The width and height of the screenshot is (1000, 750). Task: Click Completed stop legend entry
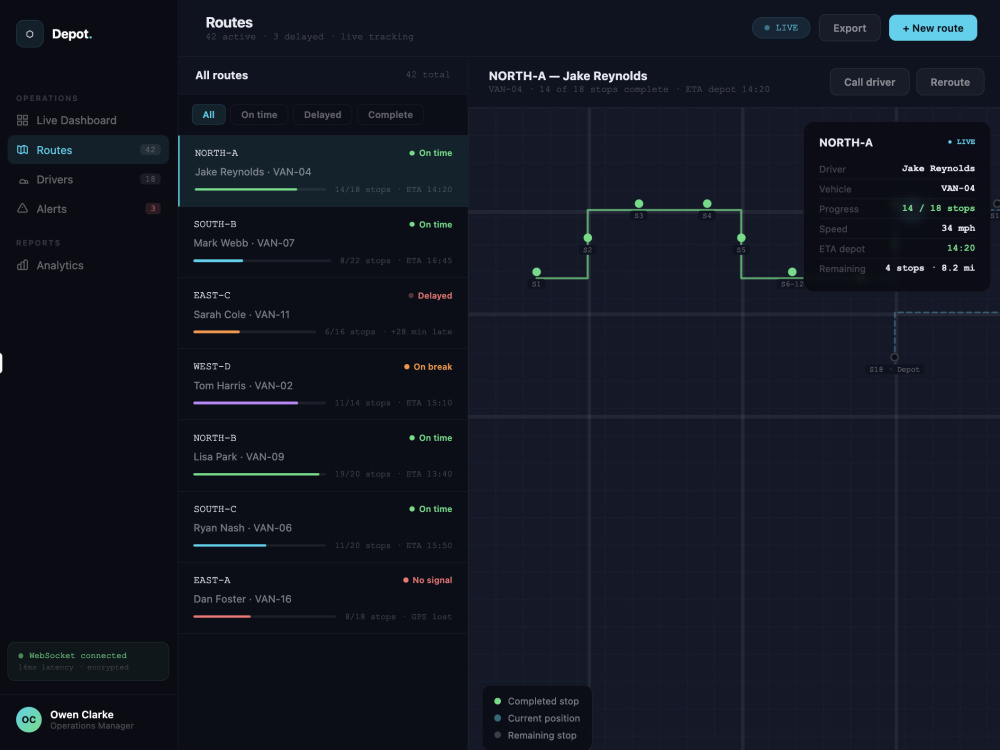click(536, 701)
